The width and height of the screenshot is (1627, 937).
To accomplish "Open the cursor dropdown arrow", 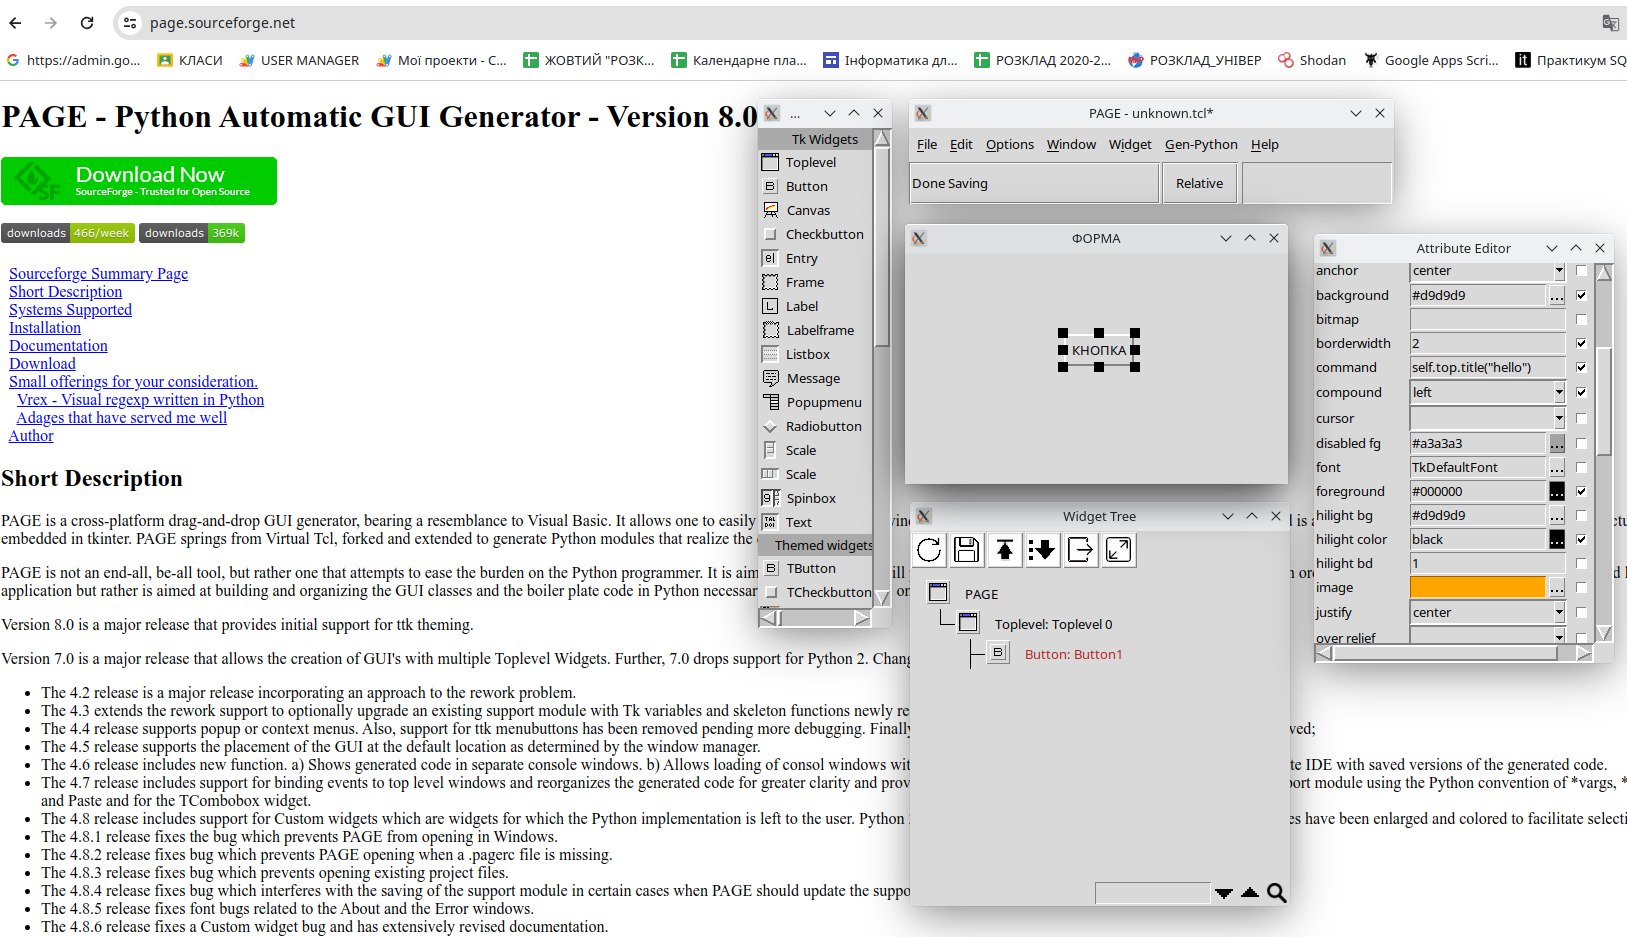I will (1558, 418).
